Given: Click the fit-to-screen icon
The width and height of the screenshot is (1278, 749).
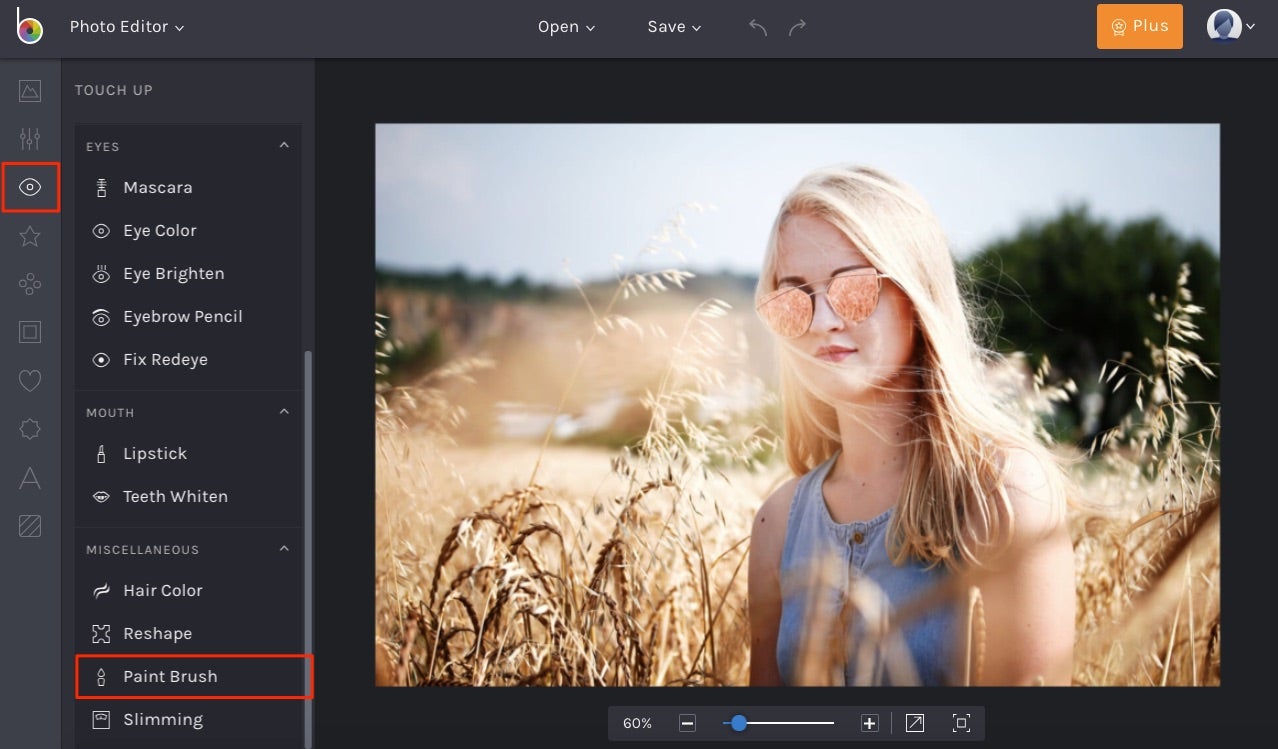Looking at the screenshot, I should [x=960, y=722].
